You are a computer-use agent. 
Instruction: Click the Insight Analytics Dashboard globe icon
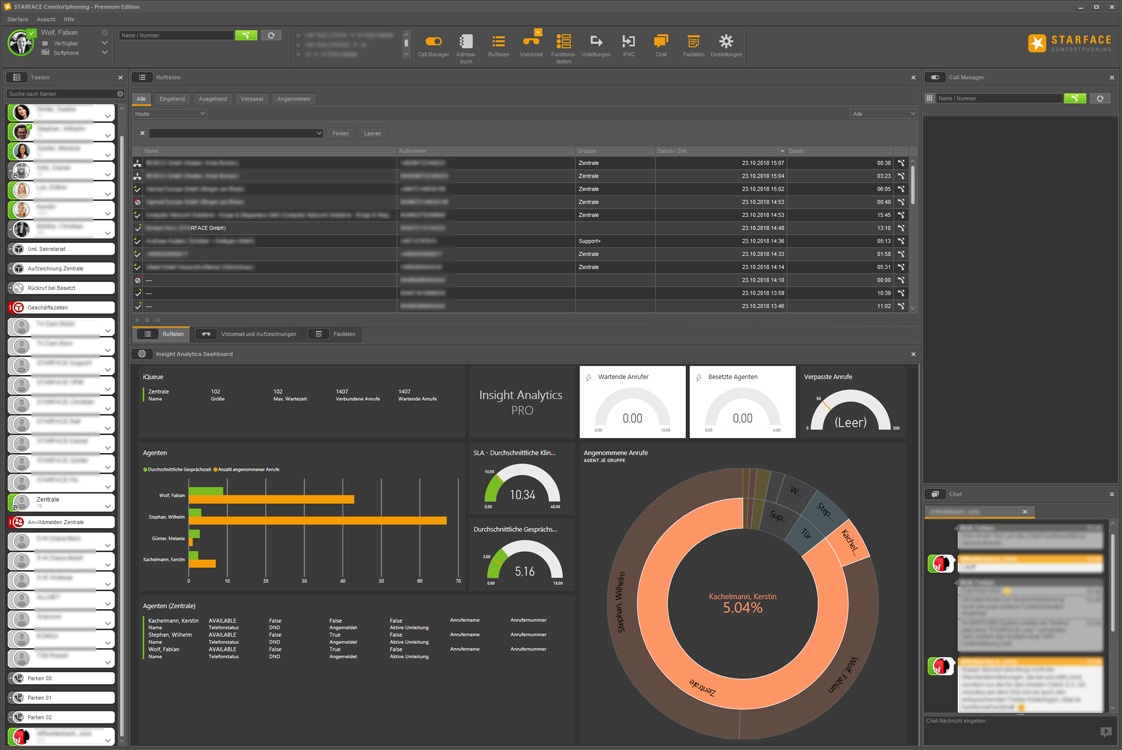[142, 354]
